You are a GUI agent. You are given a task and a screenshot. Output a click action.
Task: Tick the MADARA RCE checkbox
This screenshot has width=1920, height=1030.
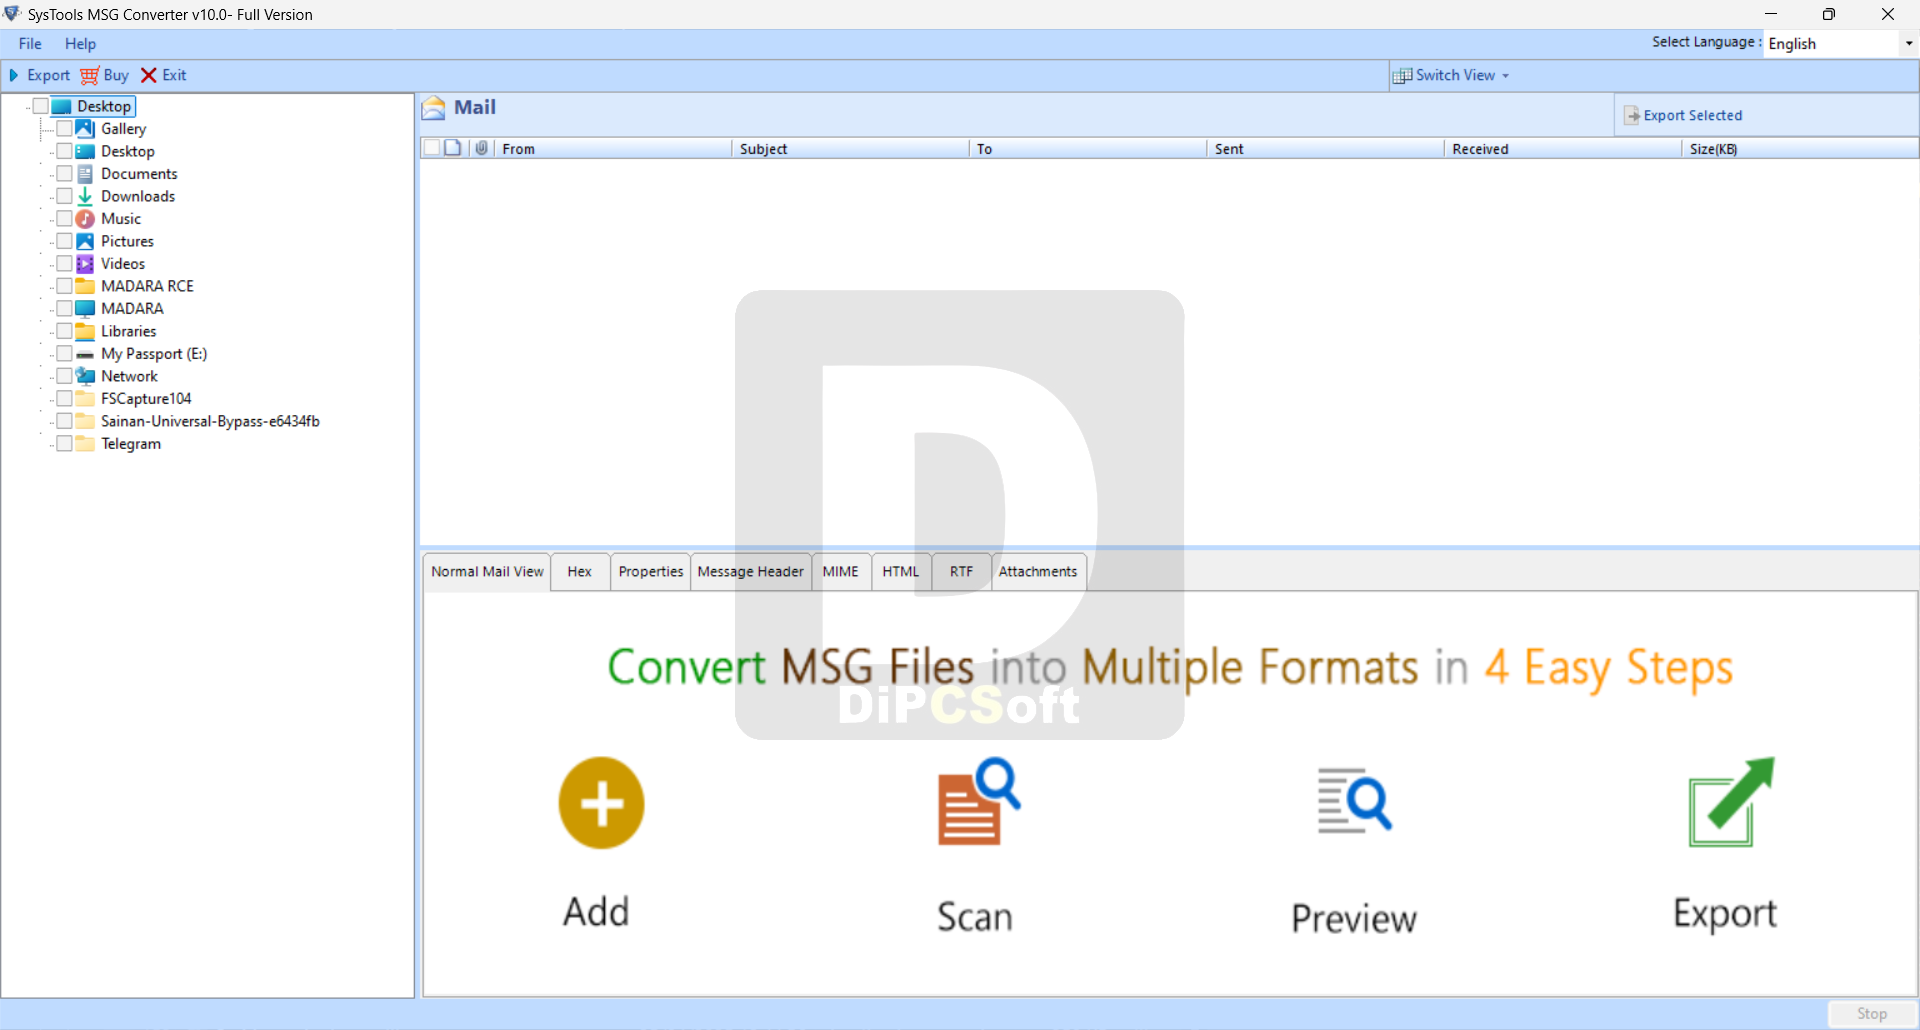tap(64, 286)
